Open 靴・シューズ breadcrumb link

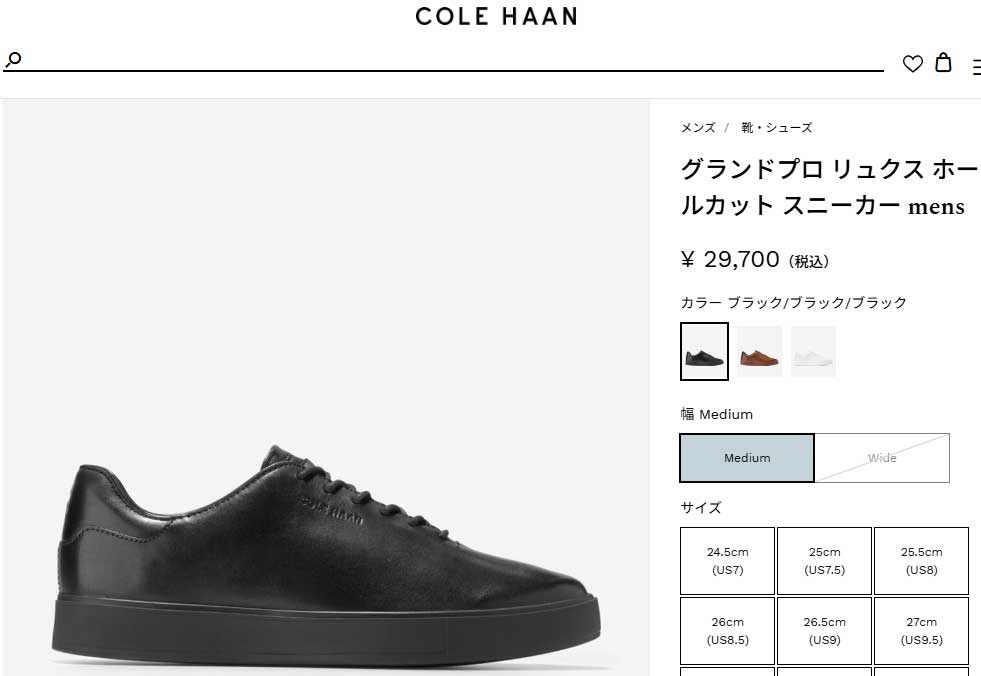(x=776, y=128)
